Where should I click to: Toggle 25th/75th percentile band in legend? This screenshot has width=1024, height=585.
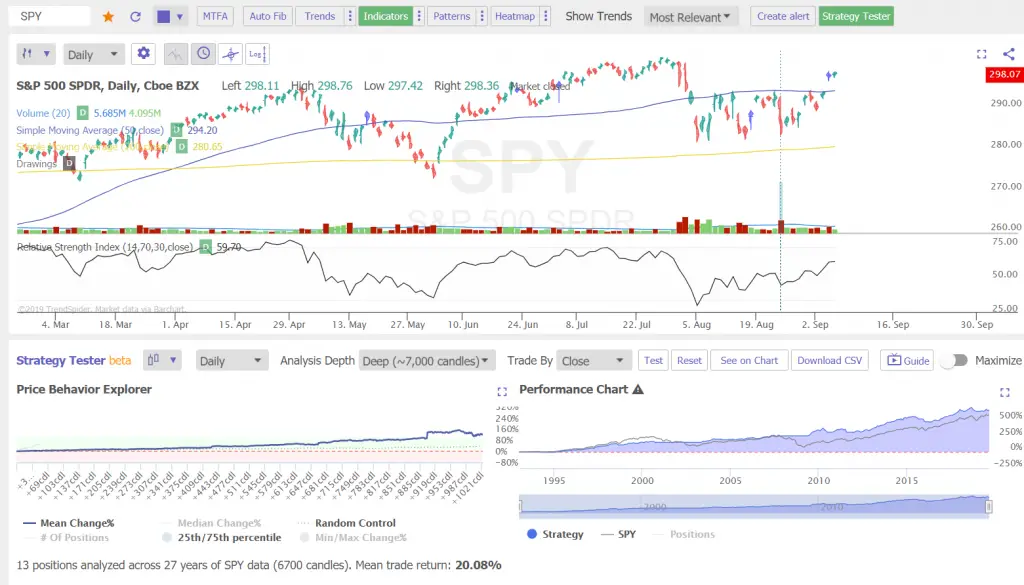coord(221,537)
